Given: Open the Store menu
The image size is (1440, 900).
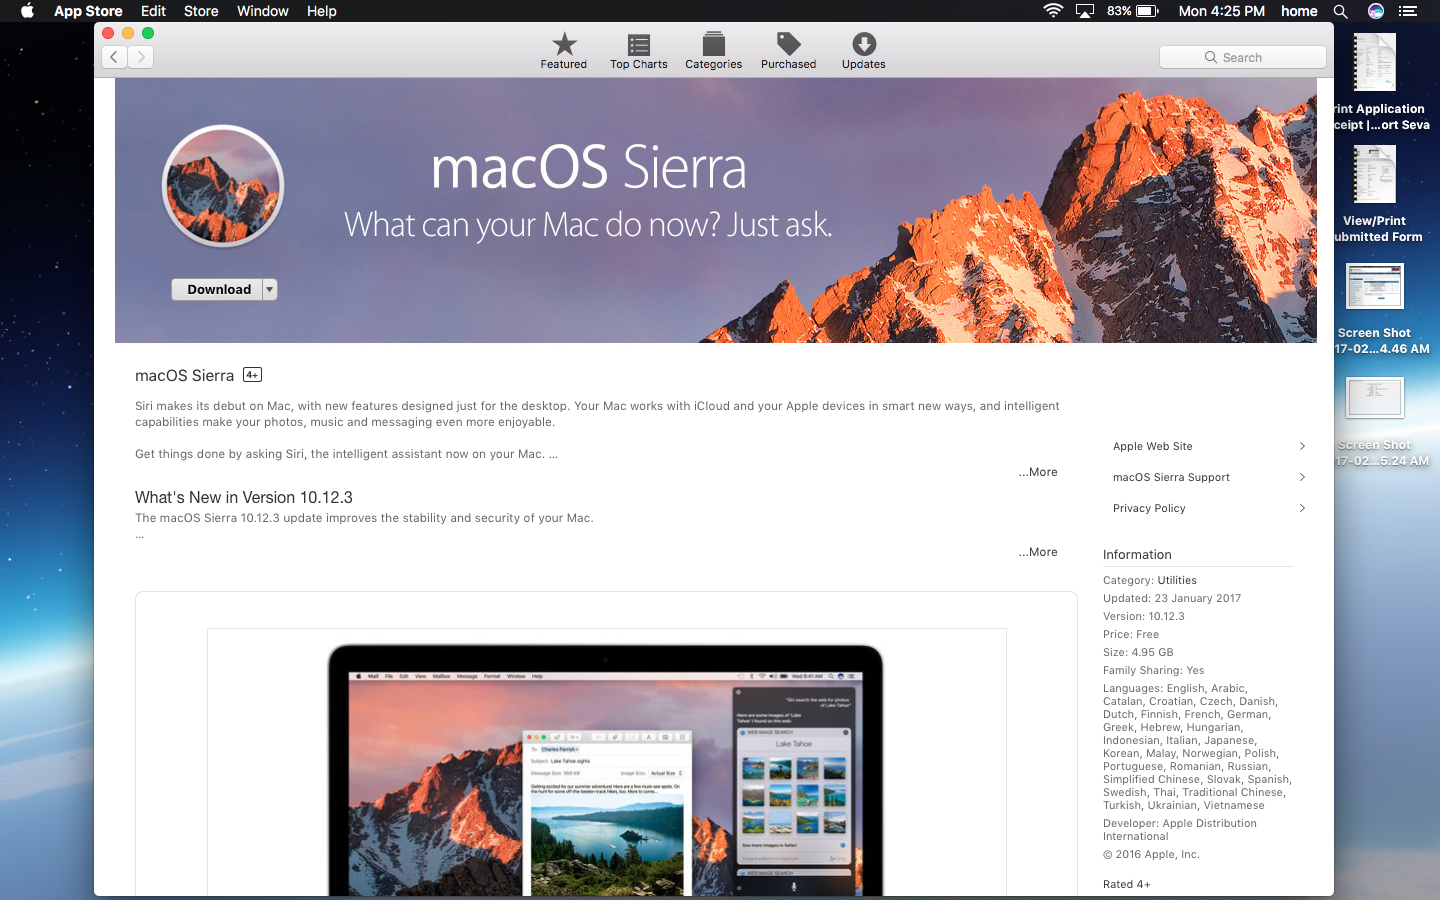Looking at the screenshot, I should click(201, 11).
